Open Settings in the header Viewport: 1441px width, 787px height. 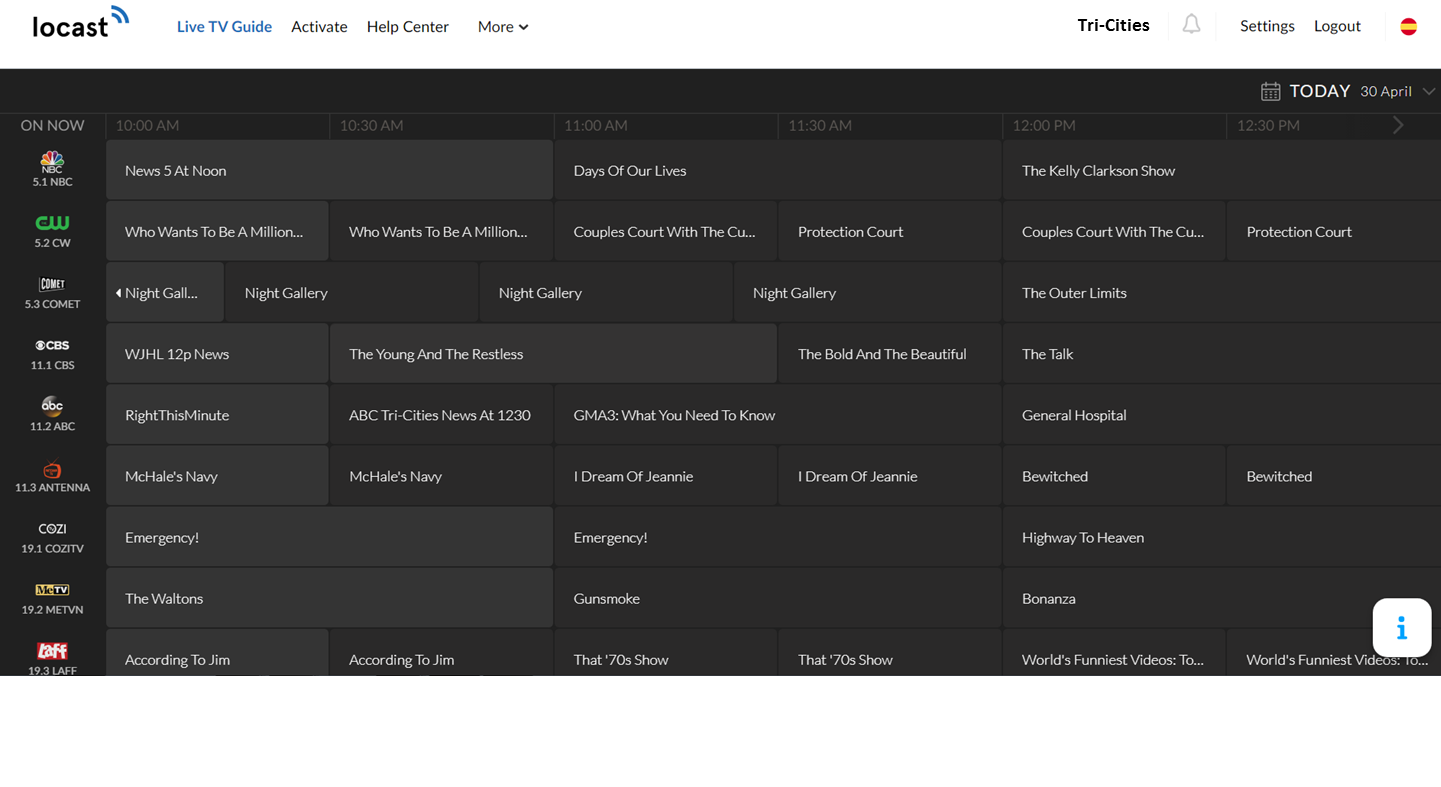1267,27
